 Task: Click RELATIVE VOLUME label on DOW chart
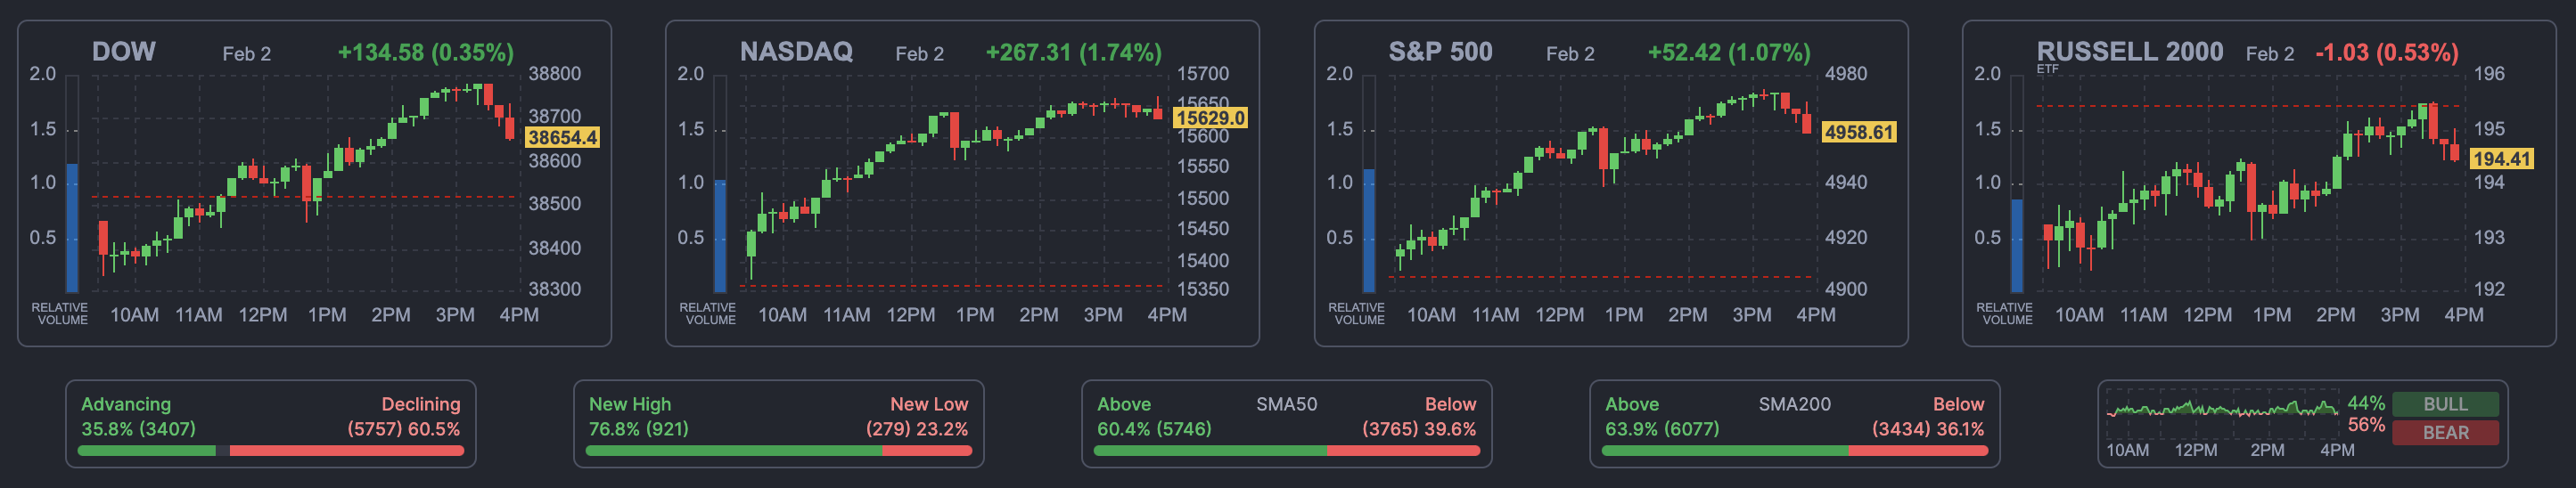tap(60, 314)
